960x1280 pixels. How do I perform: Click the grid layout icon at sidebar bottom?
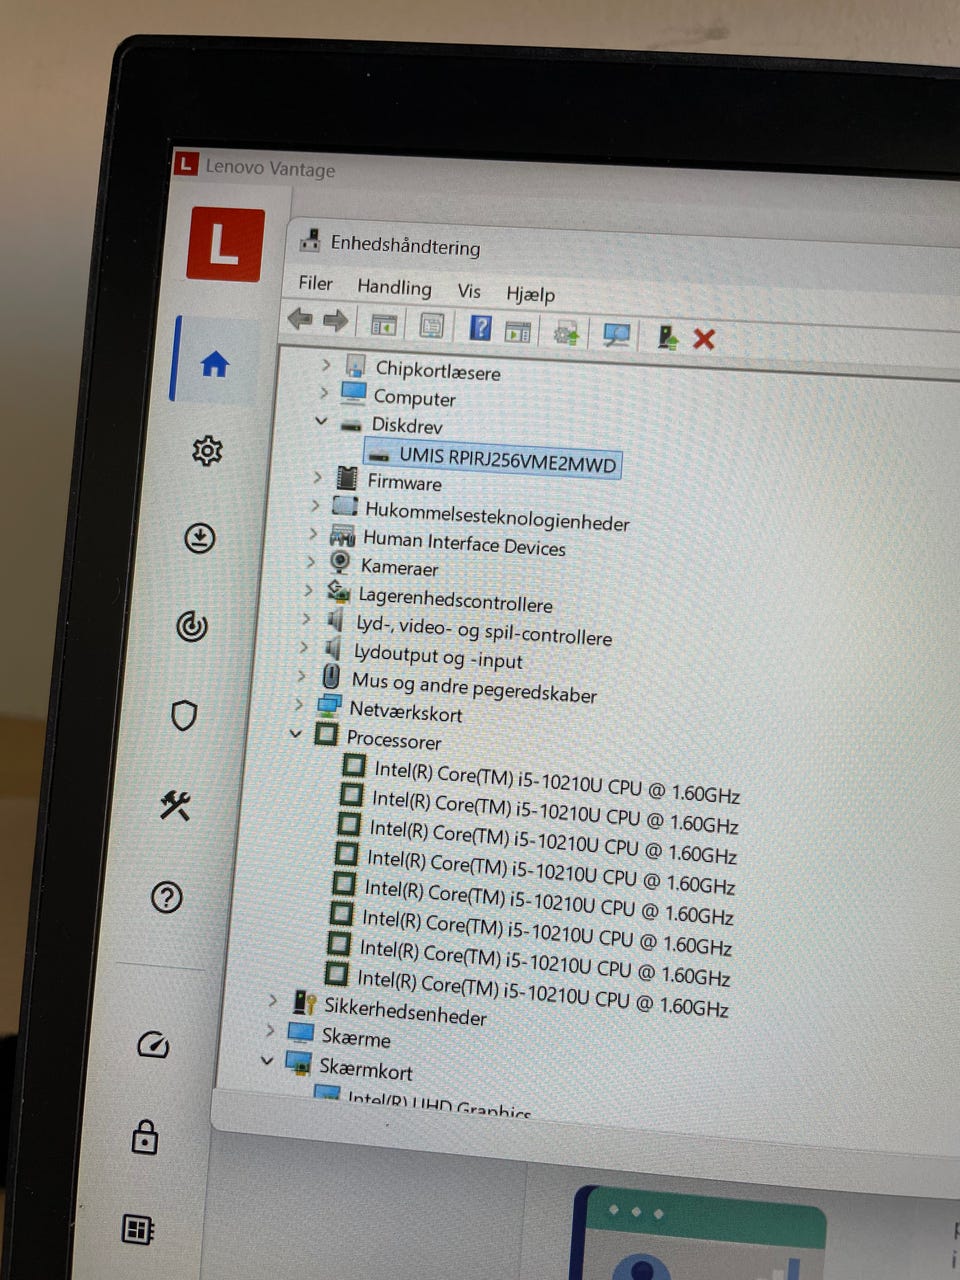coord(137,1229)
